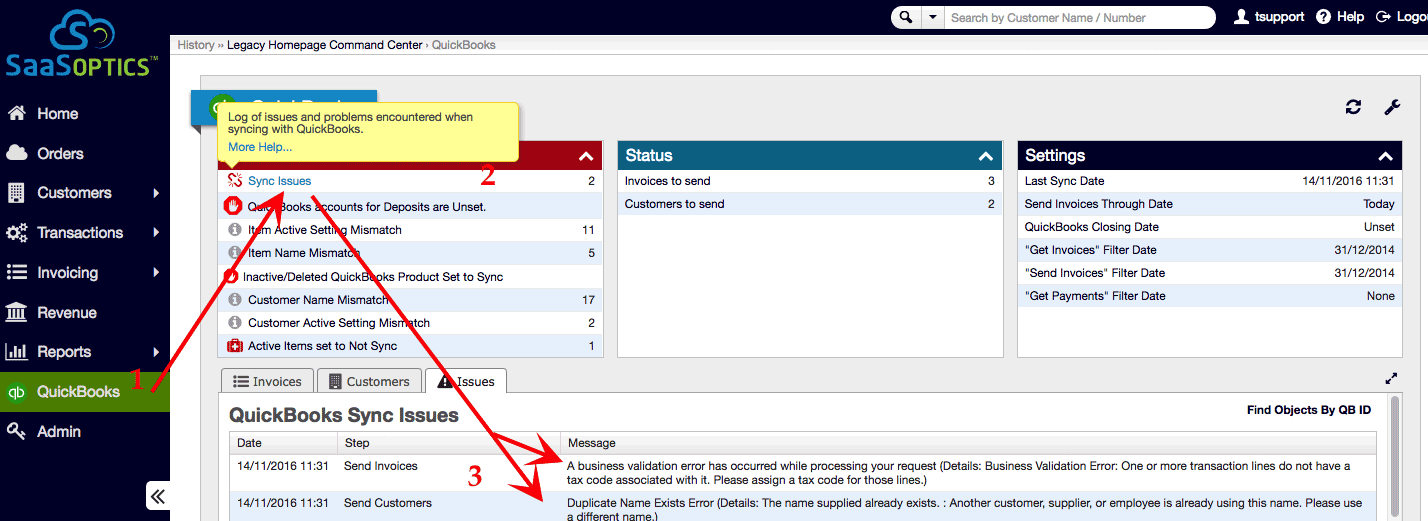
Task: Click the first aid icon for Active Items
Action: click(x=235, y=346)
